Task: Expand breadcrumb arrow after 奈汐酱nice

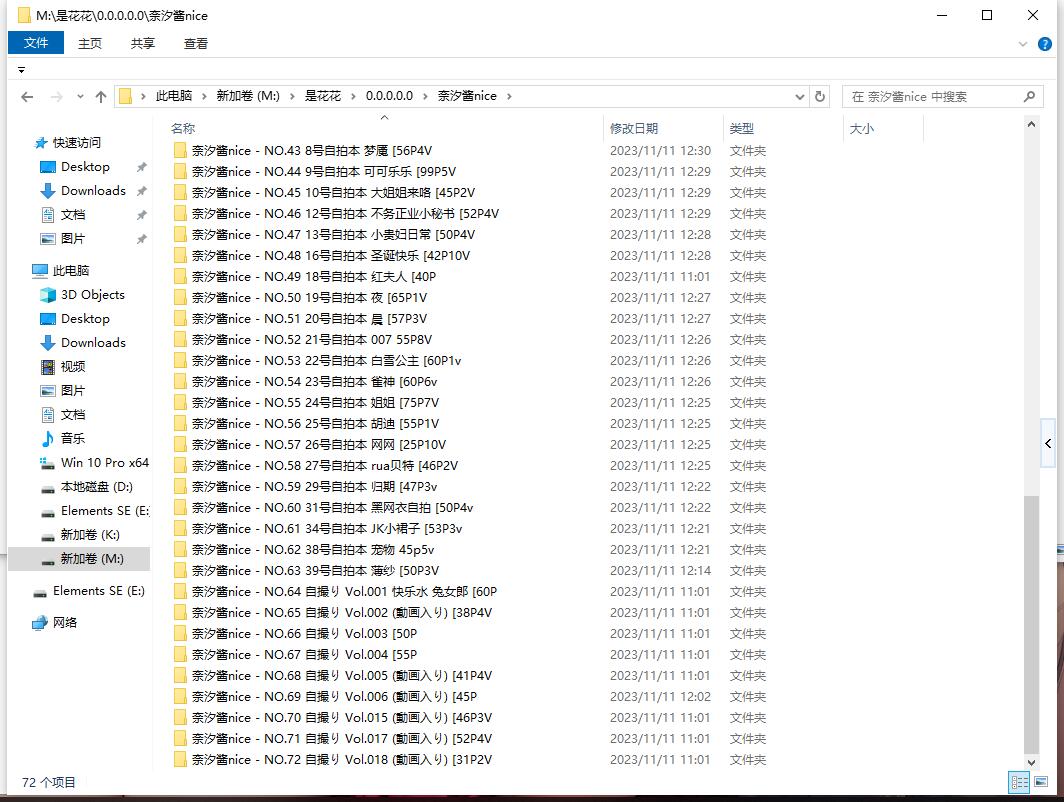Action: [509, 96]
